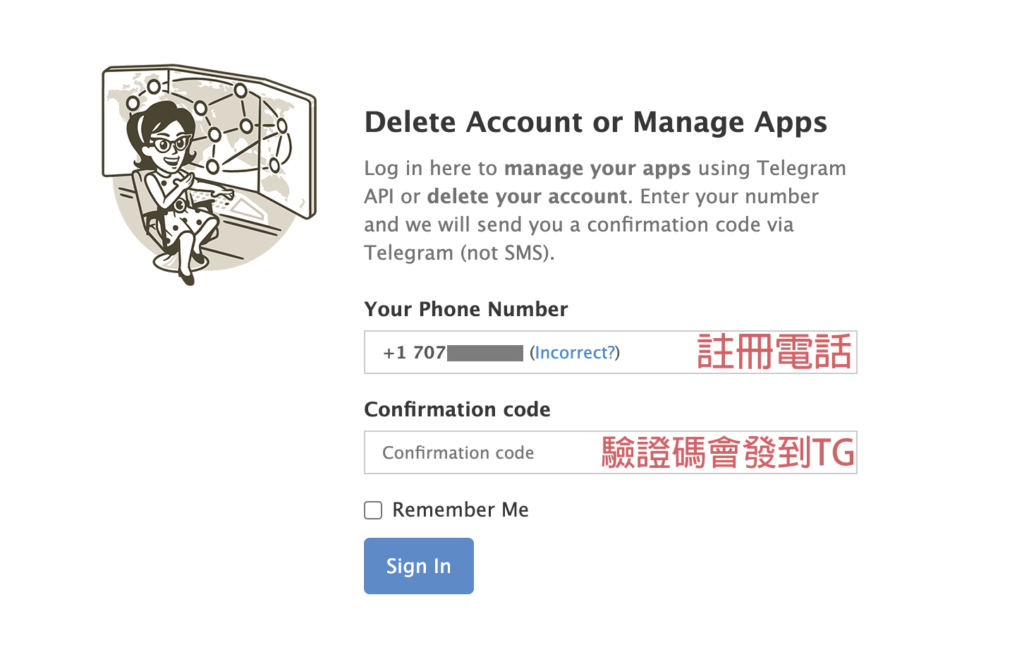Image resolution: width=1024 pixels, height=662 pixels.
Task: Click the red "驗證碼會發到TG" annotation text
Action: click(728, 453)
